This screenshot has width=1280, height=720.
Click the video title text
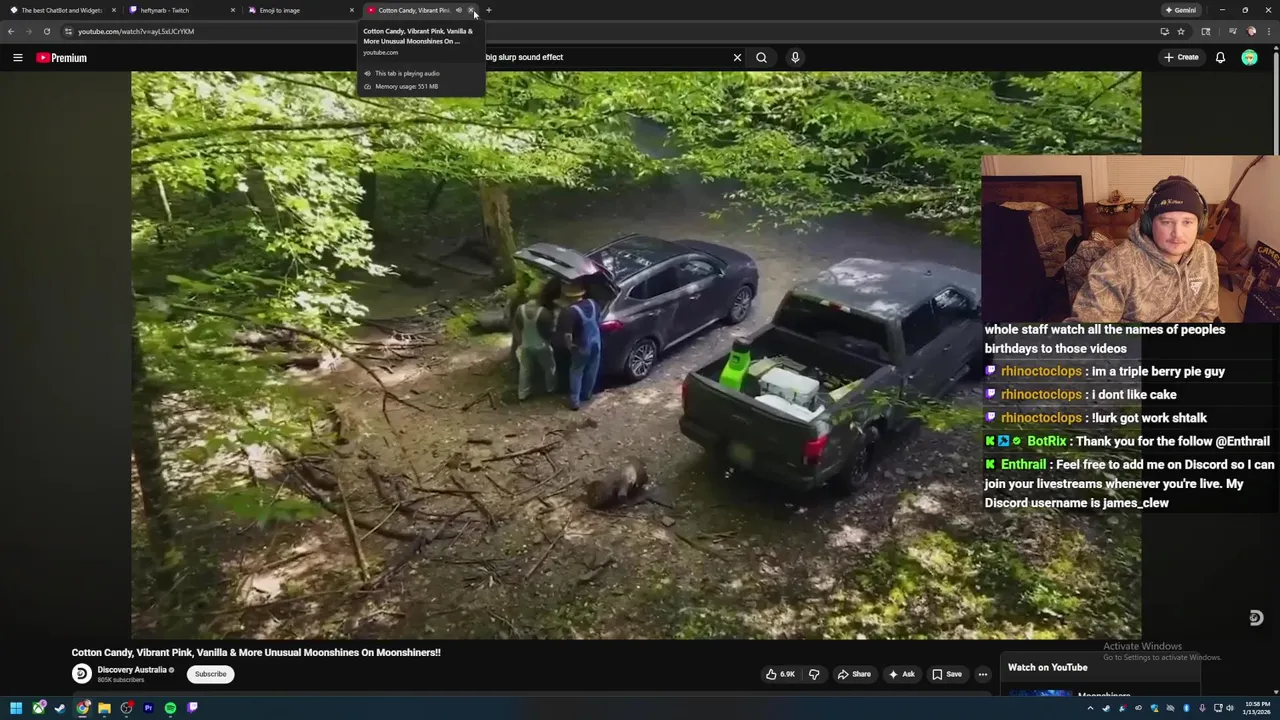[x=256, y=652]
